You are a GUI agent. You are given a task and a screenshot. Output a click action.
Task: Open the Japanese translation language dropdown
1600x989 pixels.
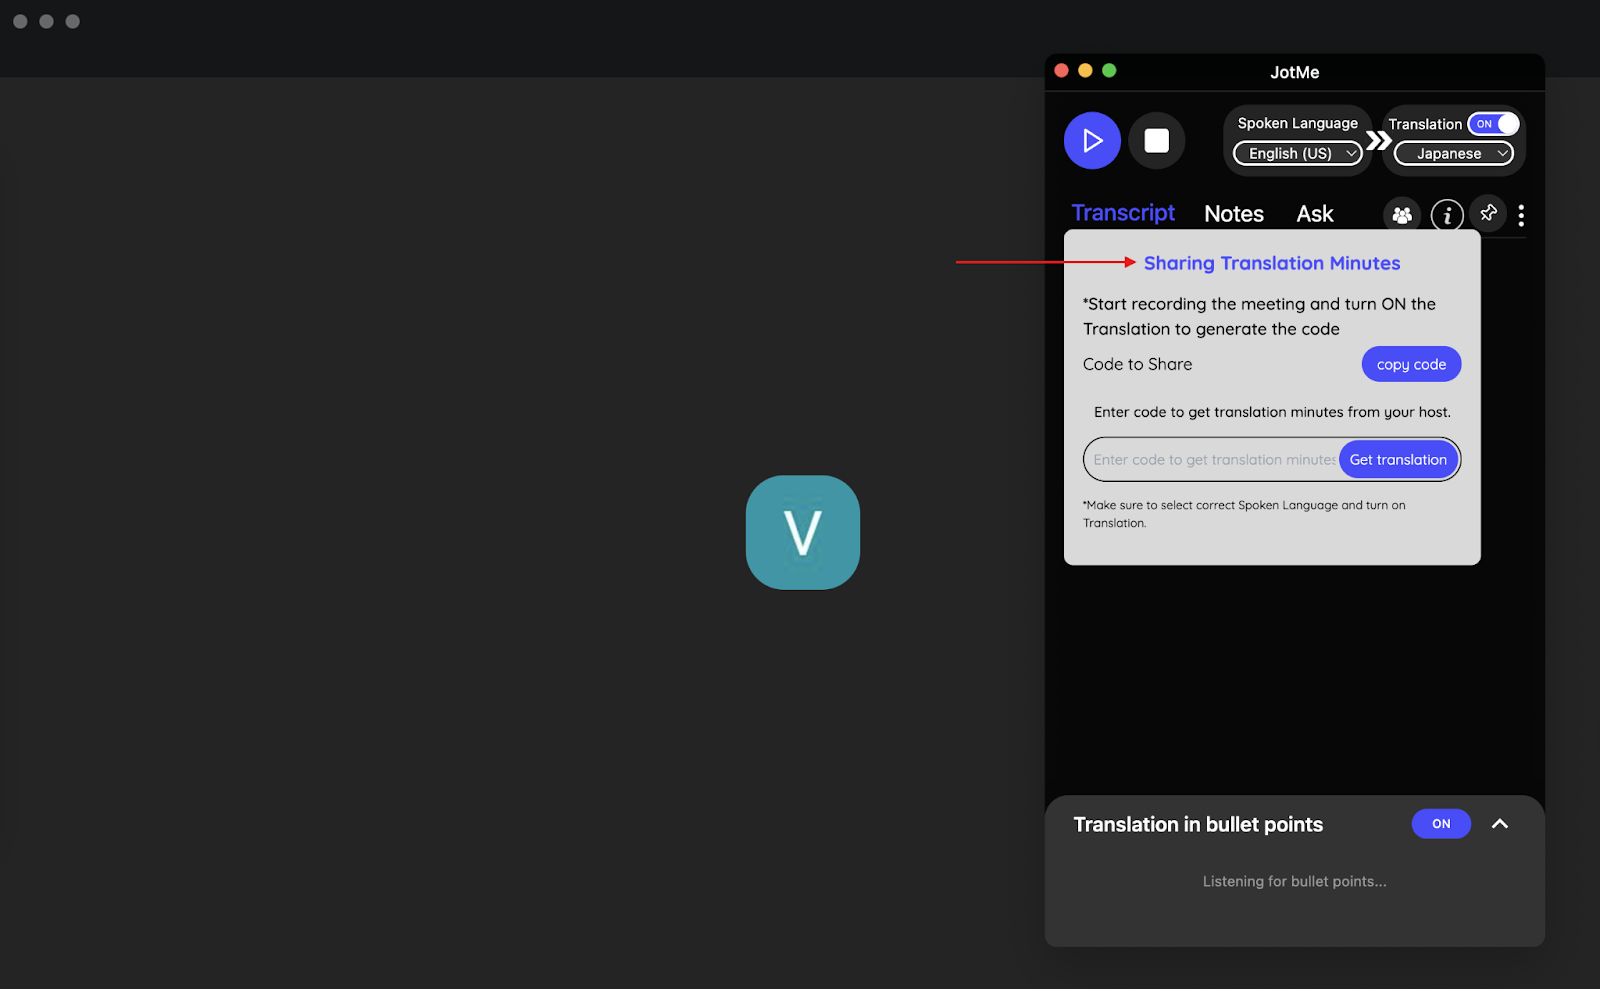(1454, 153)
